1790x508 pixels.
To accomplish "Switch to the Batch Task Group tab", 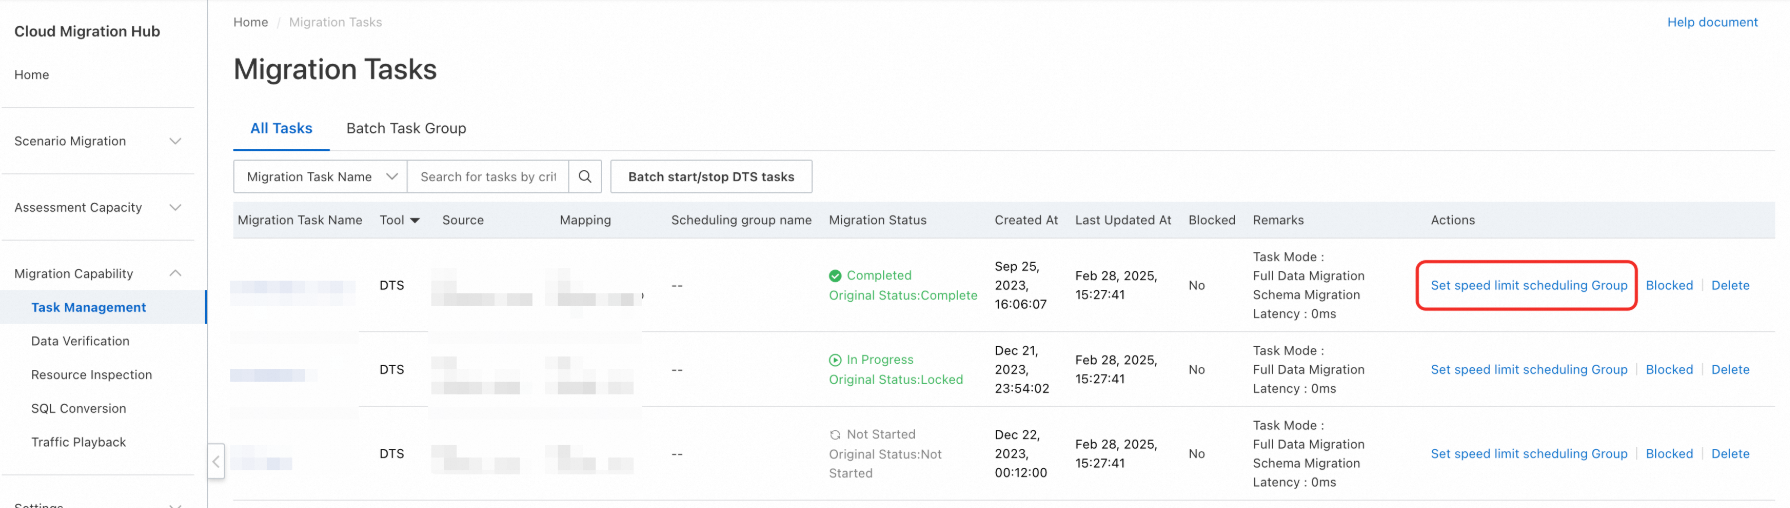I will pyautogui.click(x=406, y=128).
